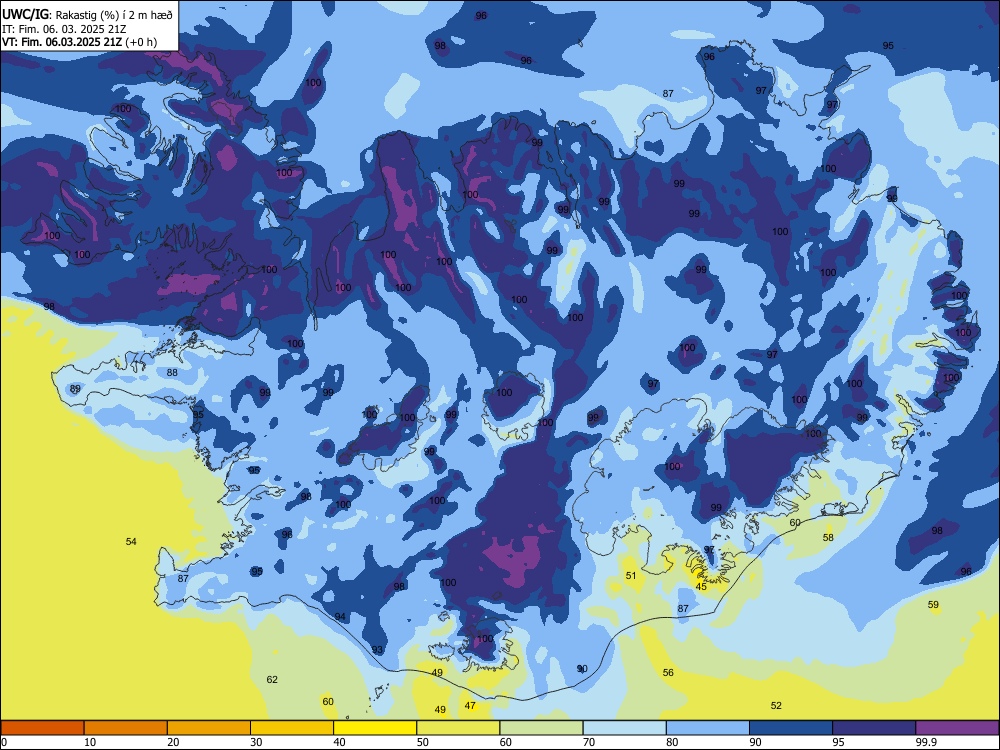Screen dimensions: 1000x750
Task: Select the purple above-99.9 legend segment
Action: 957,728
